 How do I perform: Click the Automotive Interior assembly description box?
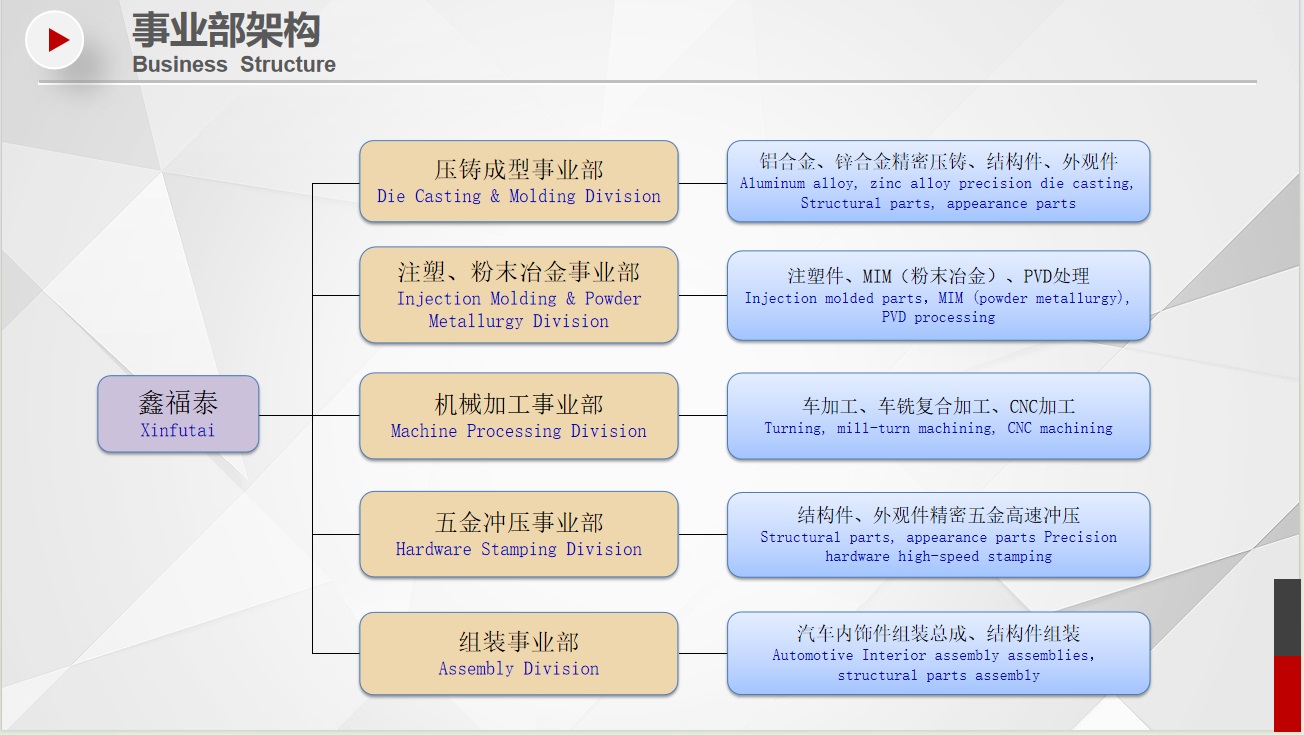(938, 654)
